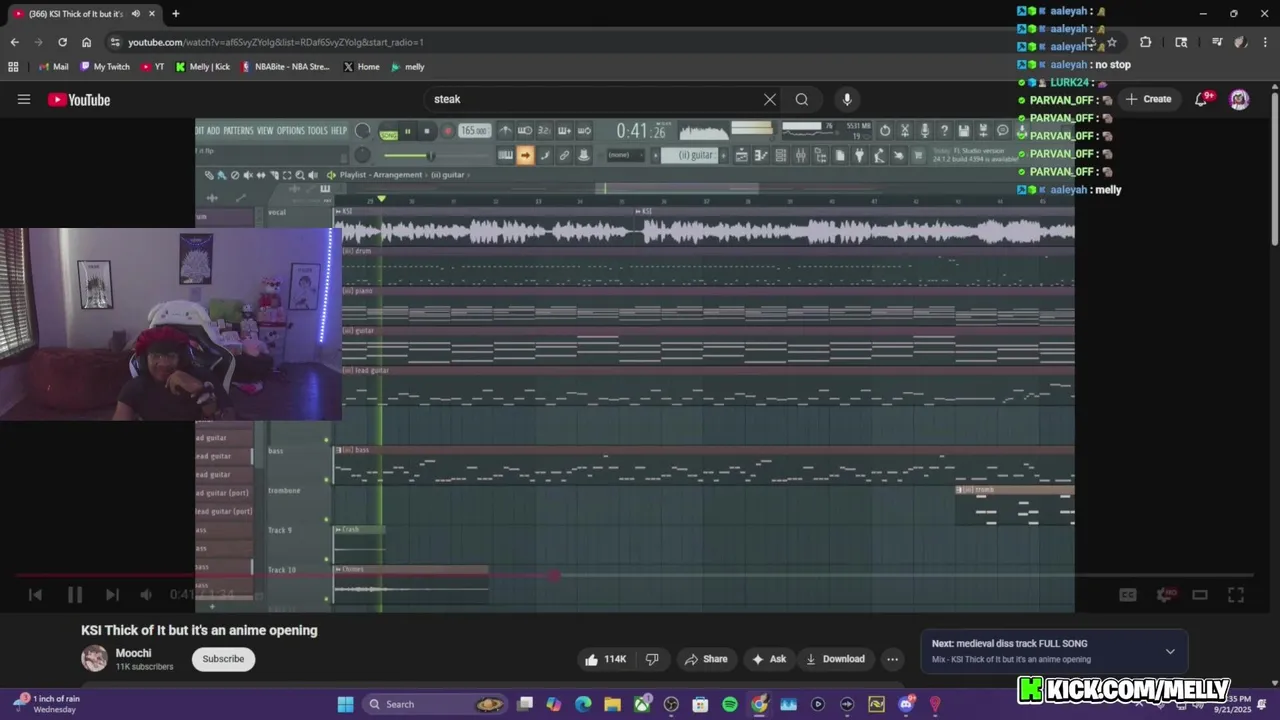The width and height of the screenshot is (1280, 720).
Task: Open the player settings gear menu
Action: point(1164,595)
